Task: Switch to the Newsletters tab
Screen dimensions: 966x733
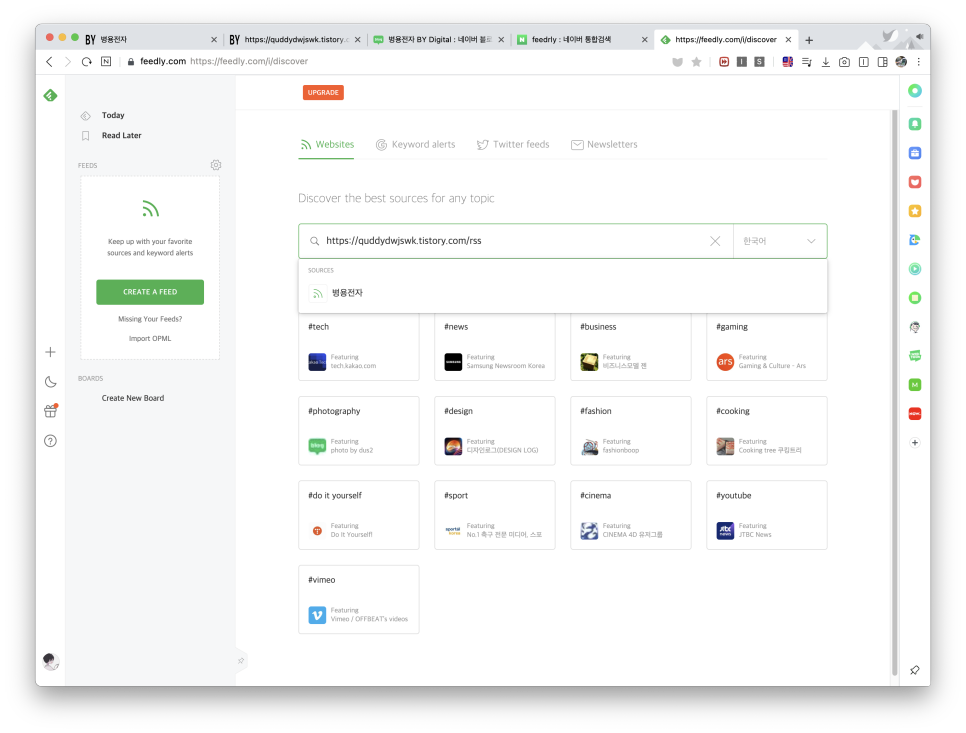Action: point(604,145)
